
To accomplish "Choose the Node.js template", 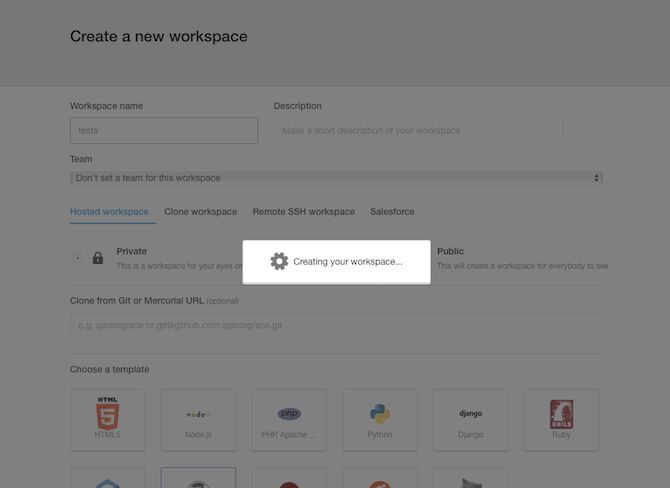I will pyautogui.click(x=198, y=420).
